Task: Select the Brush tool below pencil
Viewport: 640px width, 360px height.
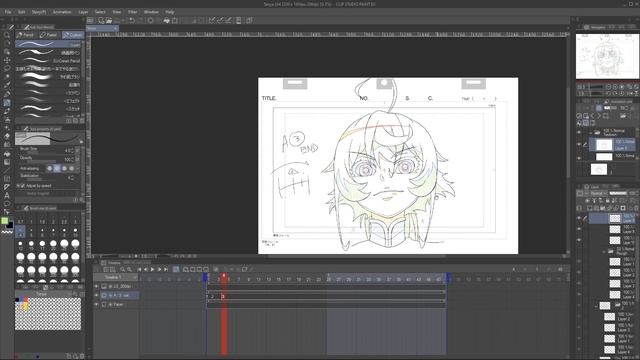Action: (7, 111)
